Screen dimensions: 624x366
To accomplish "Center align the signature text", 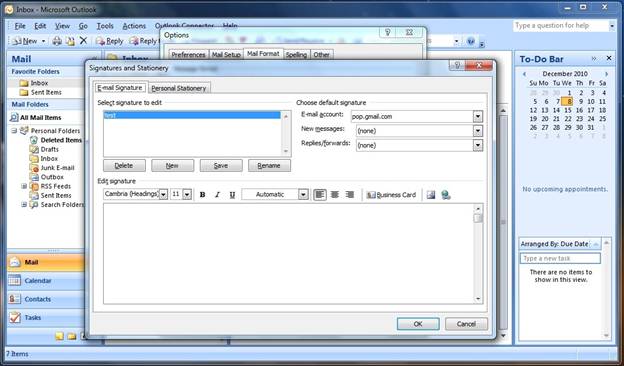I will [x=335, y=195].
